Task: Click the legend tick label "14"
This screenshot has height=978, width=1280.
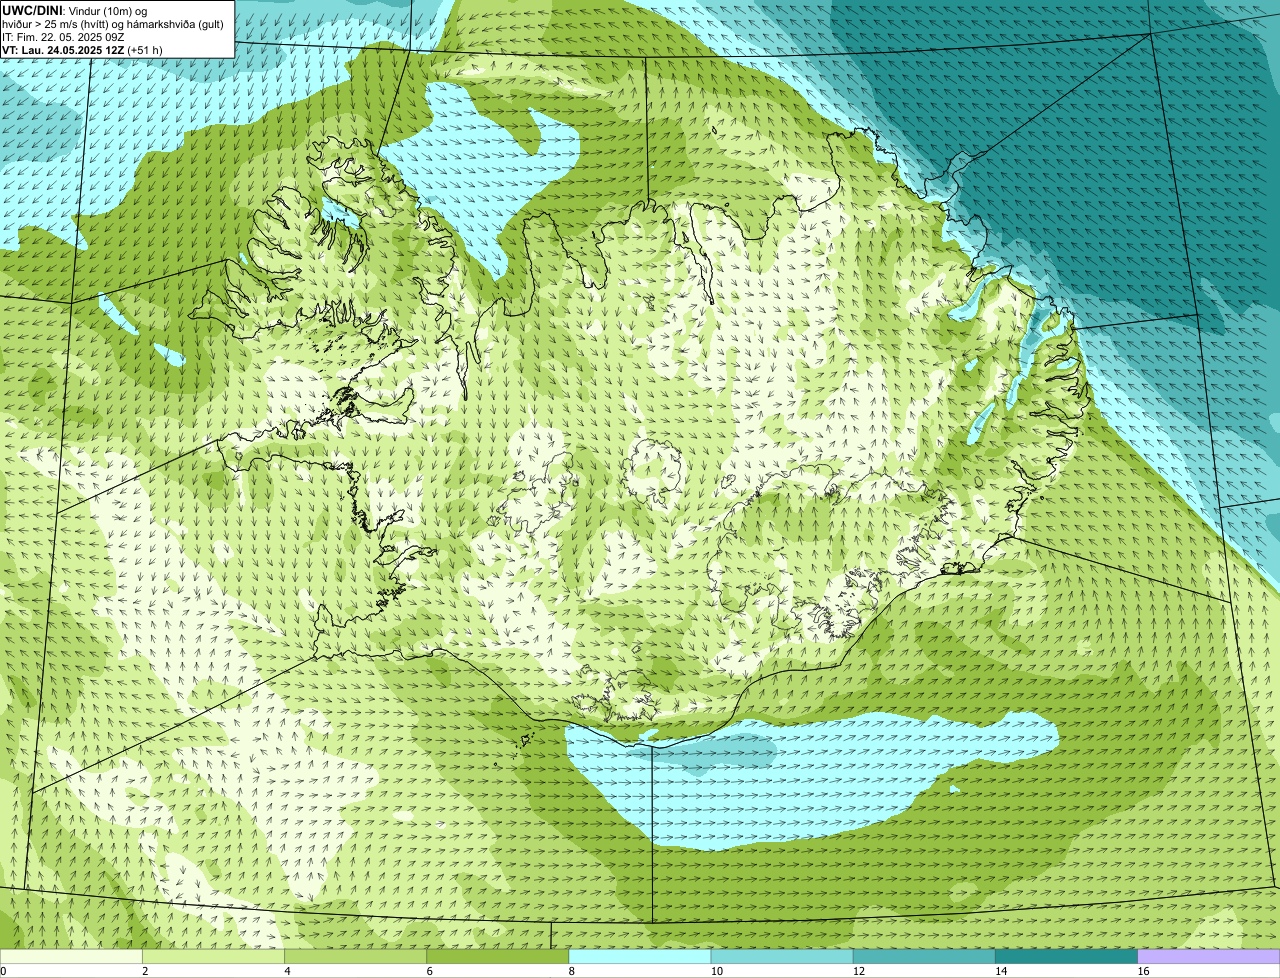Action: [x=1001, y=971]
